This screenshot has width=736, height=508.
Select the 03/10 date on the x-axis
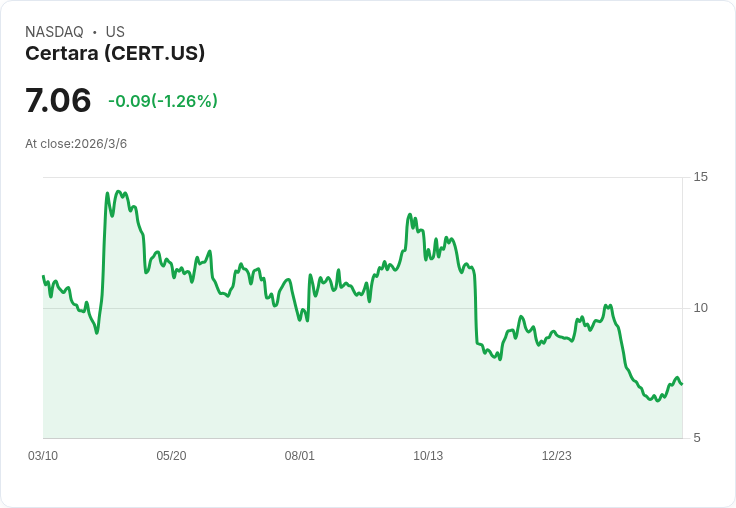point(43,456)
